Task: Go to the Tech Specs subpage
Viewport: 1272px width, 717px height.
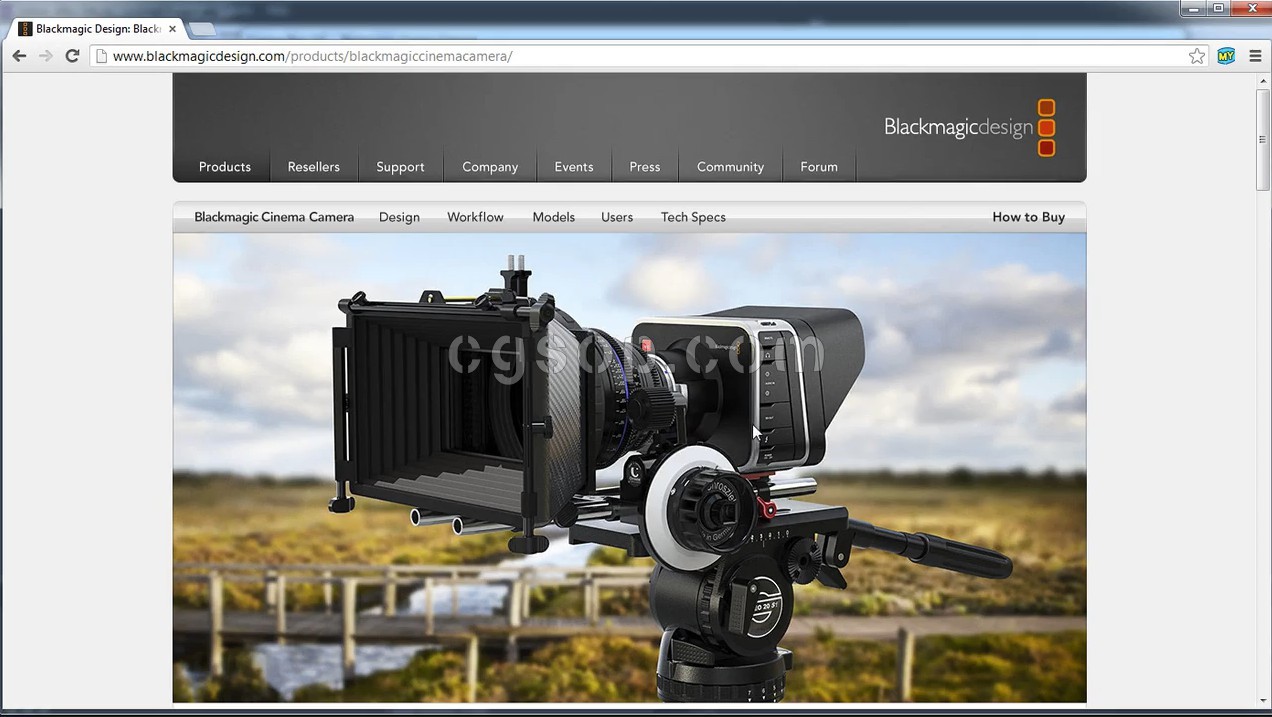Action: pyautogui.click(x=693, y=217)
